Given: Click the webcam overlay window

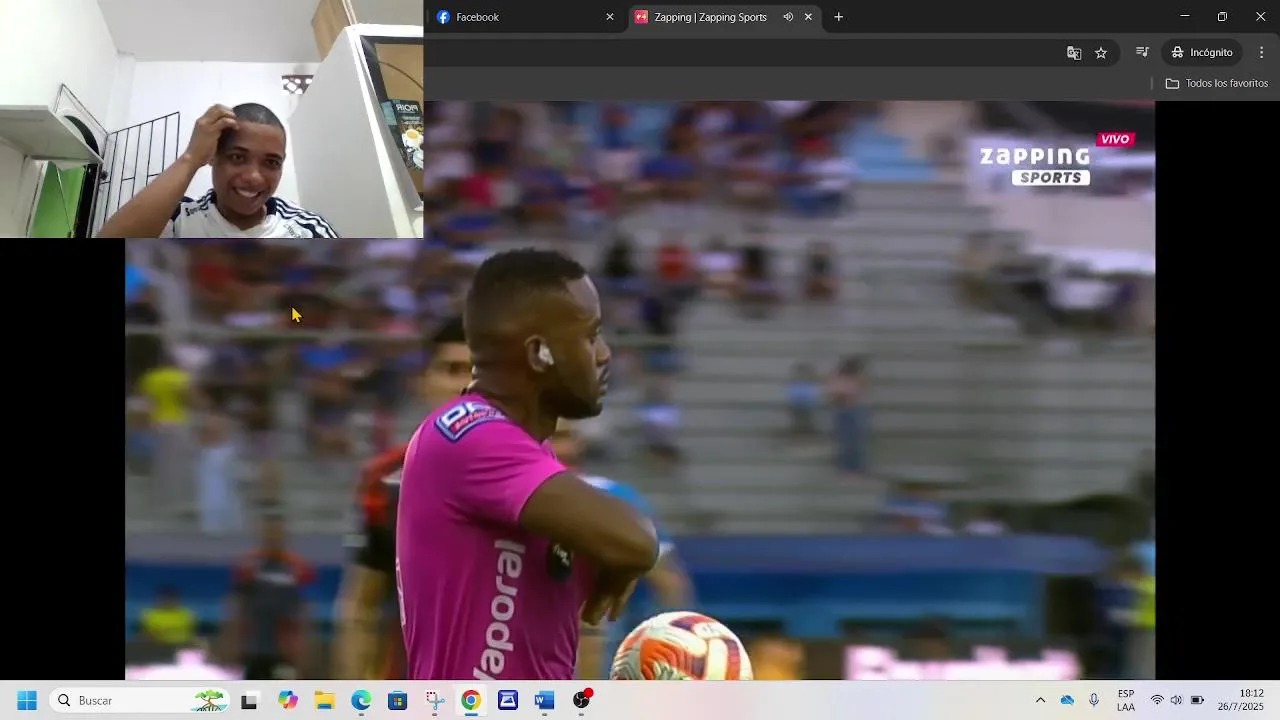Looking at the screenshot, I should [211, 119].
